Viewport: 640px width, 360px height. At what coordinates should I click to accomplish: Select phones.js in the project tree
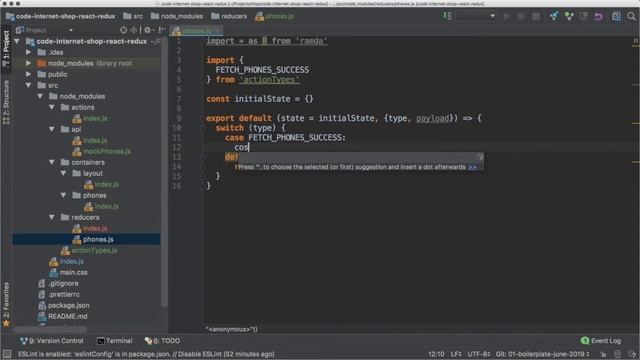(x=93, y=240)
